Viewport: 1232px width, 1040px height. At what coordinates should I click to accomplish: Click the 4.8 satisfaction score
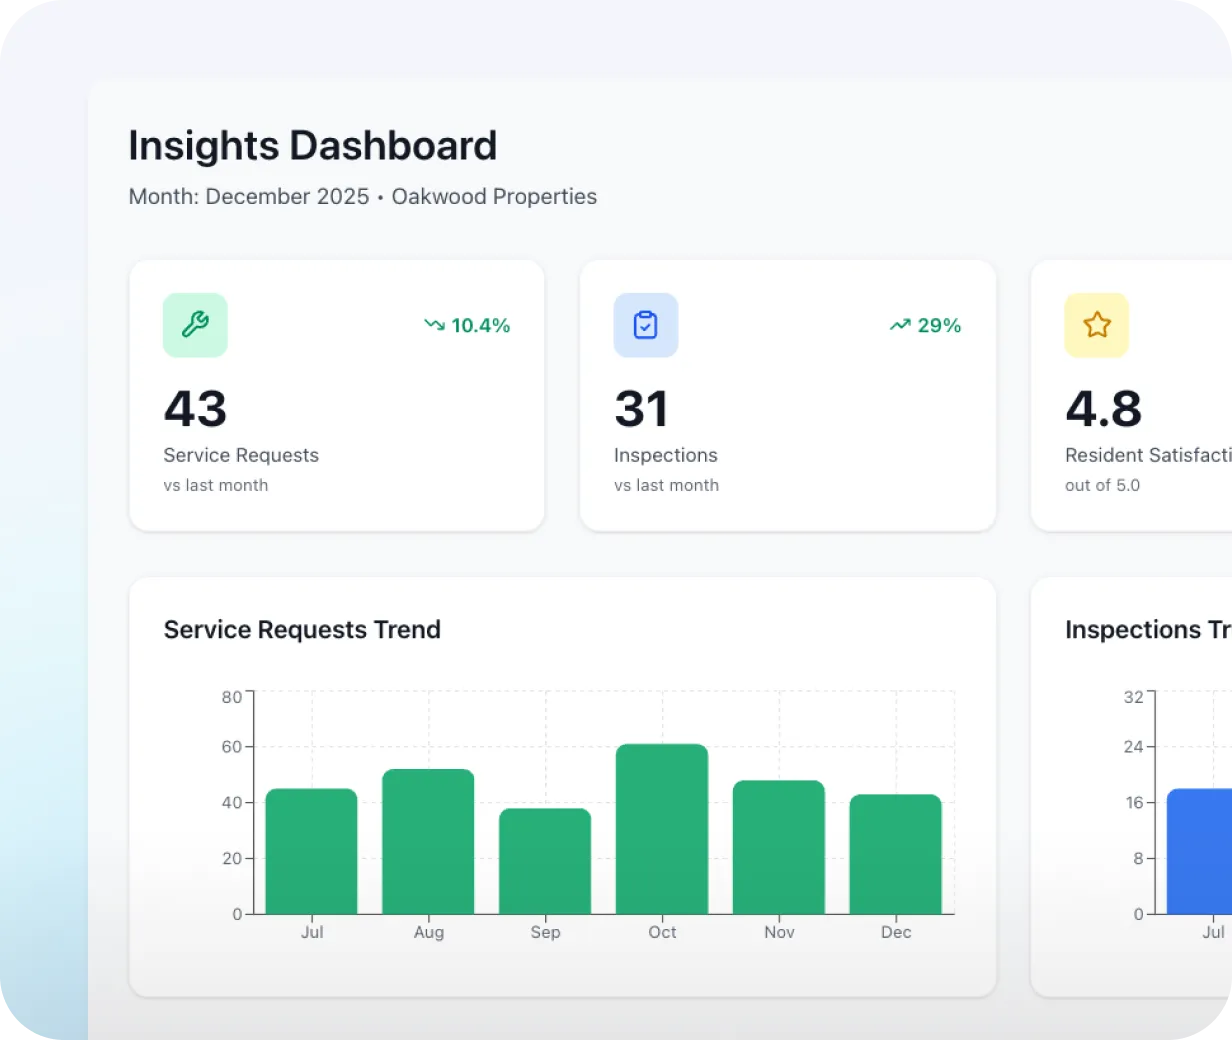click(1104, 409)
